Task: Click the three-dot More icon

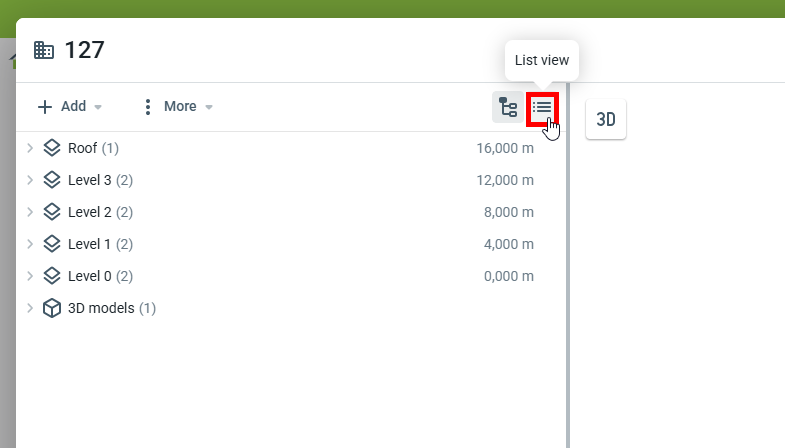Action: point(148,107)
